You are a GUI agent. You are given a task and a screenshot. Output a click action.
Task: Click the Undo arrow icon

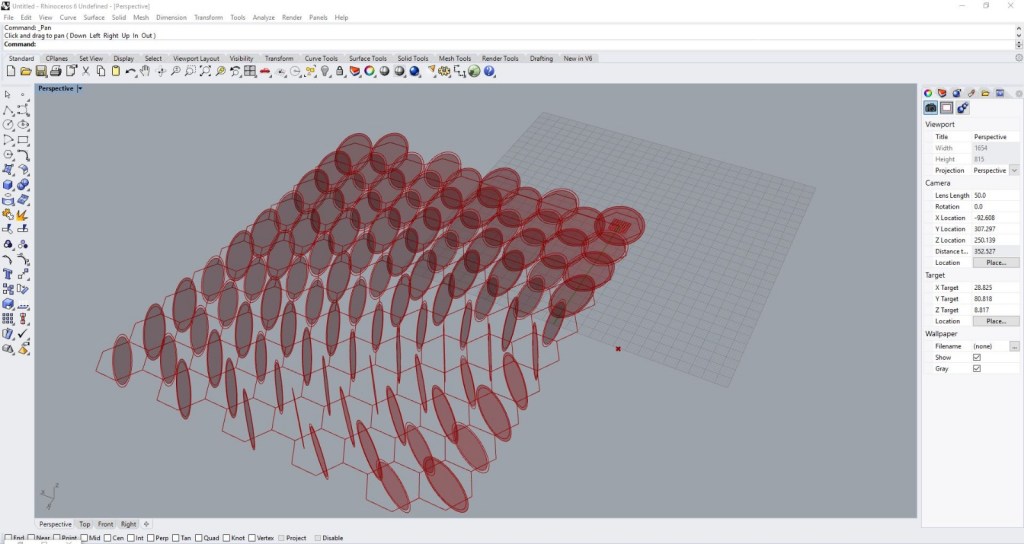[130, 72]
